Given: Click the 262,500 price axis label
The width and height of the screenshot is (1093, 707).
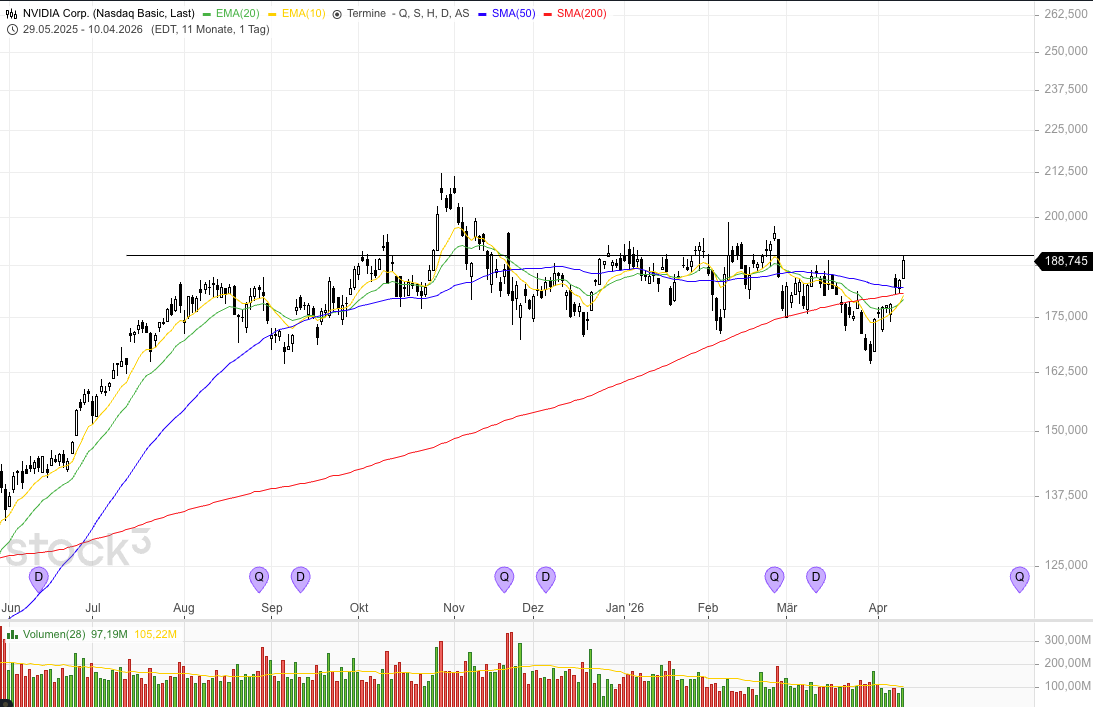Looking at the screenshot, I should pyautogui.click(x=1066, y=13).
